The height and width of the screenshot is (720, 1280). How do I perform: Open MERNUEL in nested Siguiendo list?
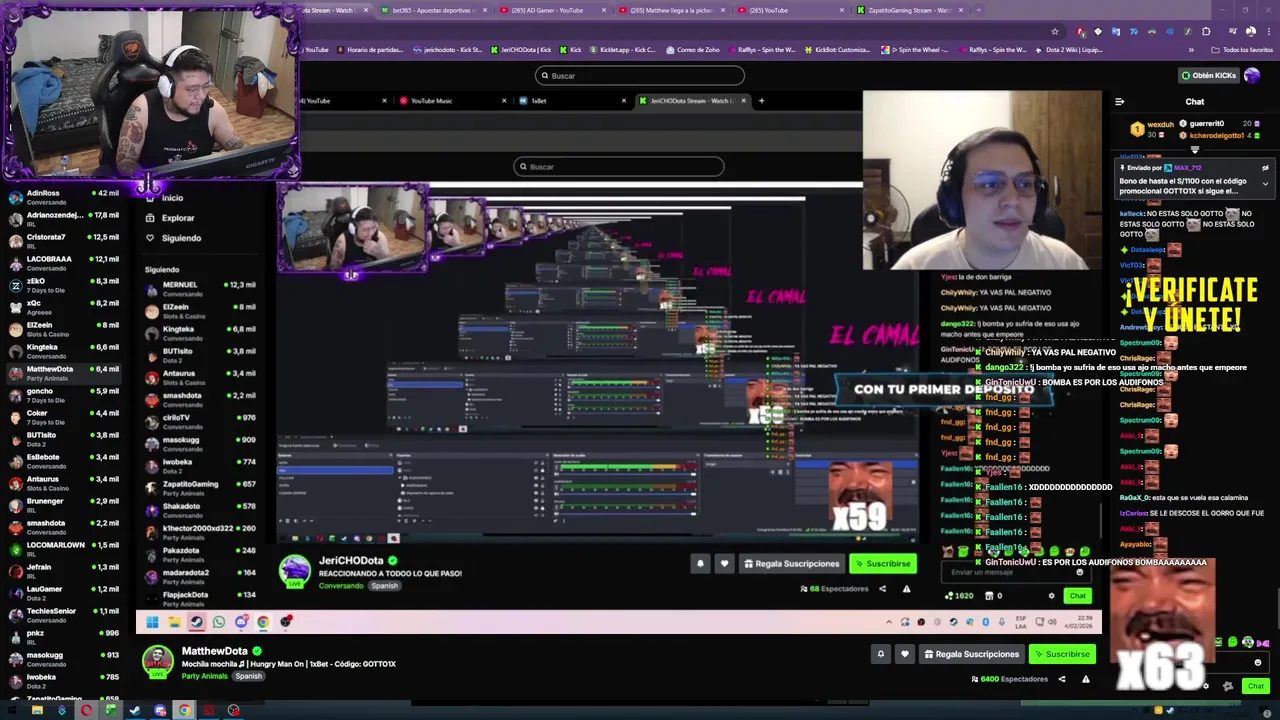coord(200,288)
